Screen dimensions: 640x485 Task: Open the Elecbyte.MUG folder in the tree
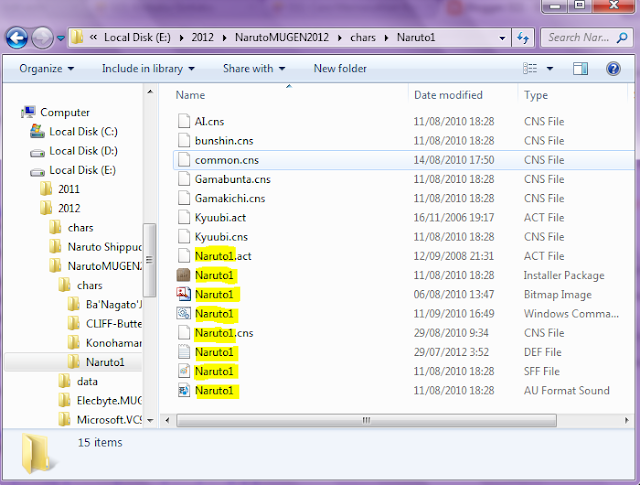109,400
